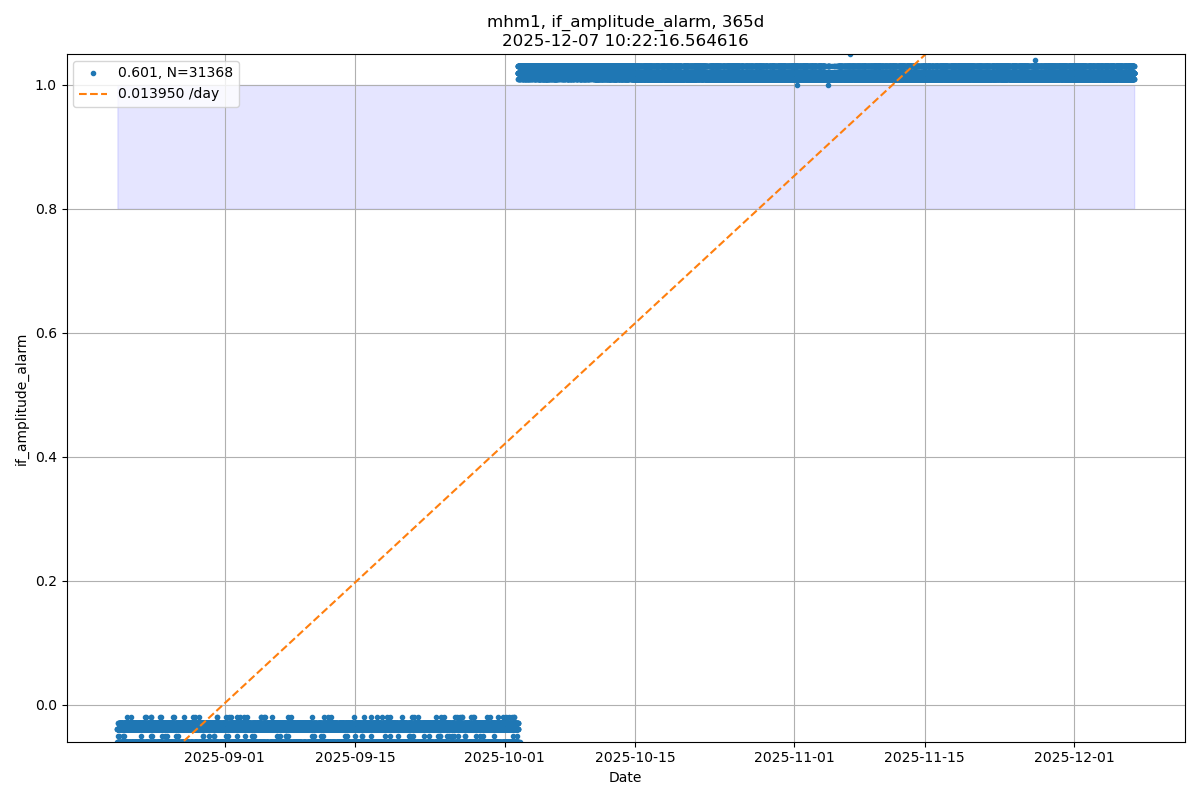Click the isolated high data point in late November

[x=1035, y=60]
